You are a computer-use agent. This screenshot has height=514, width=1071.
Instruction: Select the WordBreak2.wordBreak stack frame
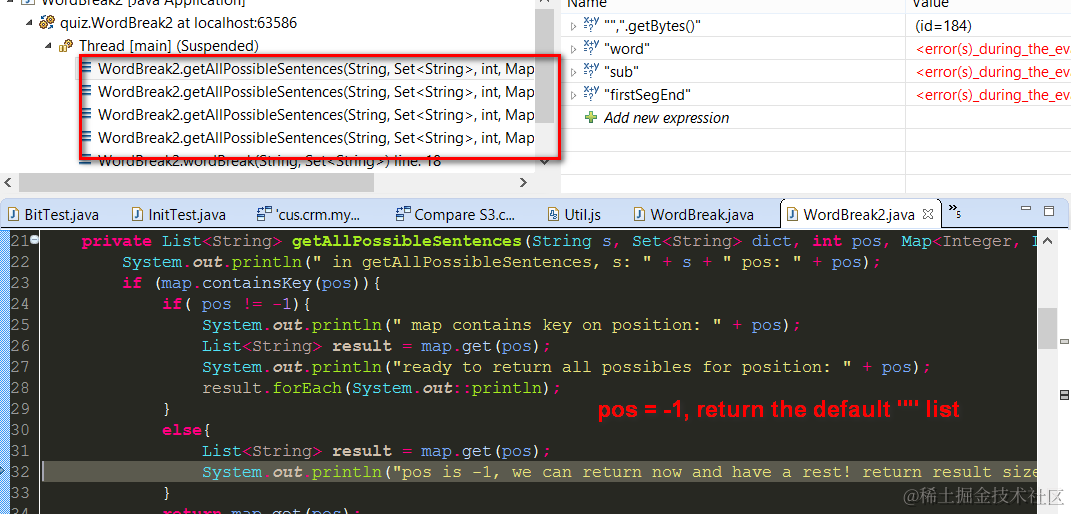point(270,161)
